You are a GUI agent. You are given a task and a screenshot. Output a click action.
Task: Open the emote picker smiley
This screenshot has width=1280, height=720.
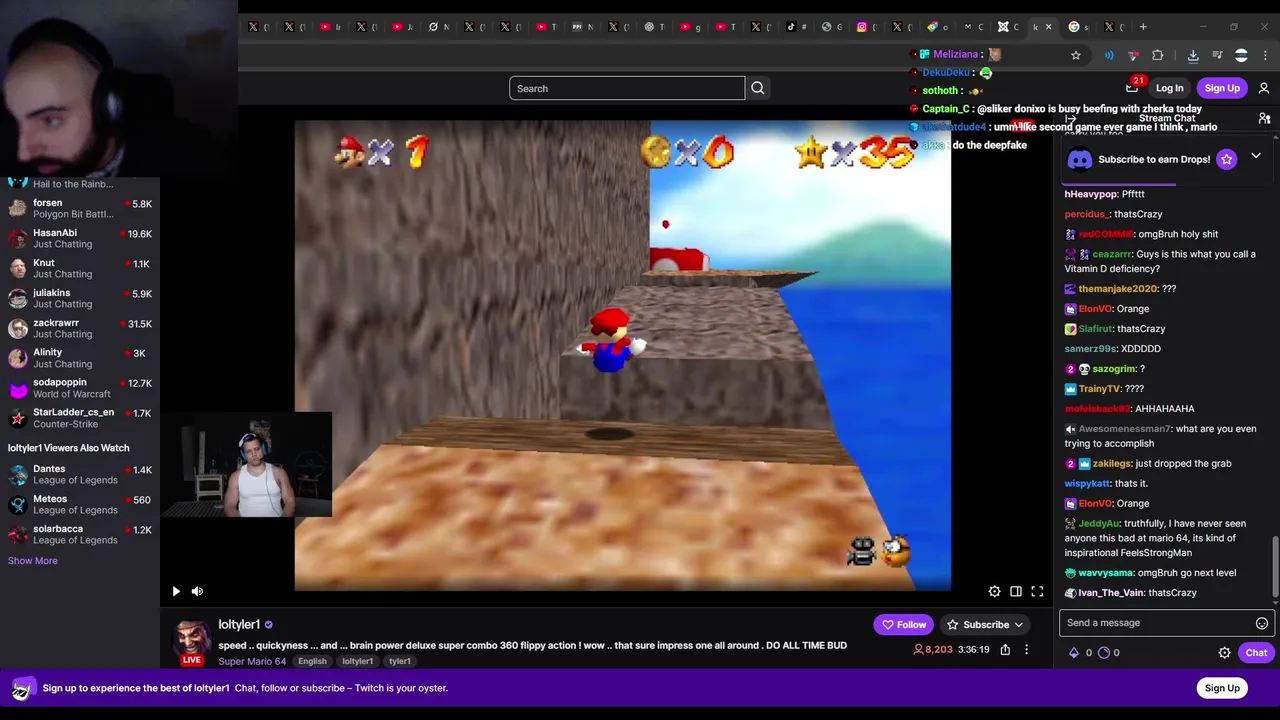[1262, 623]
